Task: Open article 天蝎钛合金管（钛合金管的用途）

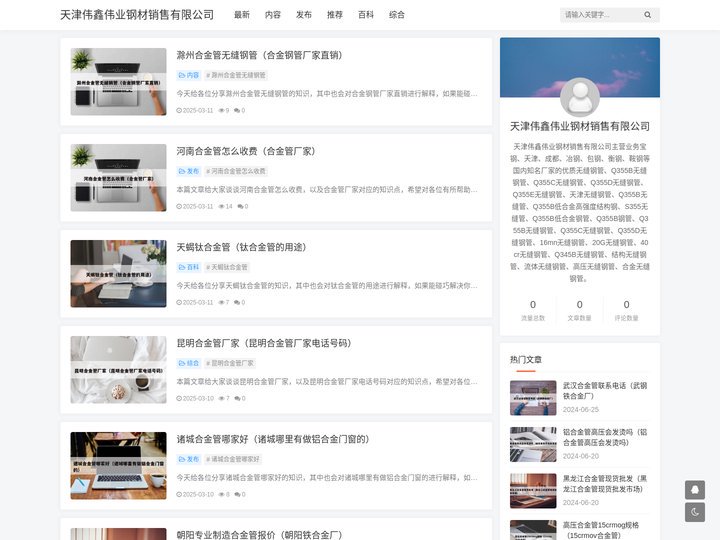Action: [x=242, y=247]
